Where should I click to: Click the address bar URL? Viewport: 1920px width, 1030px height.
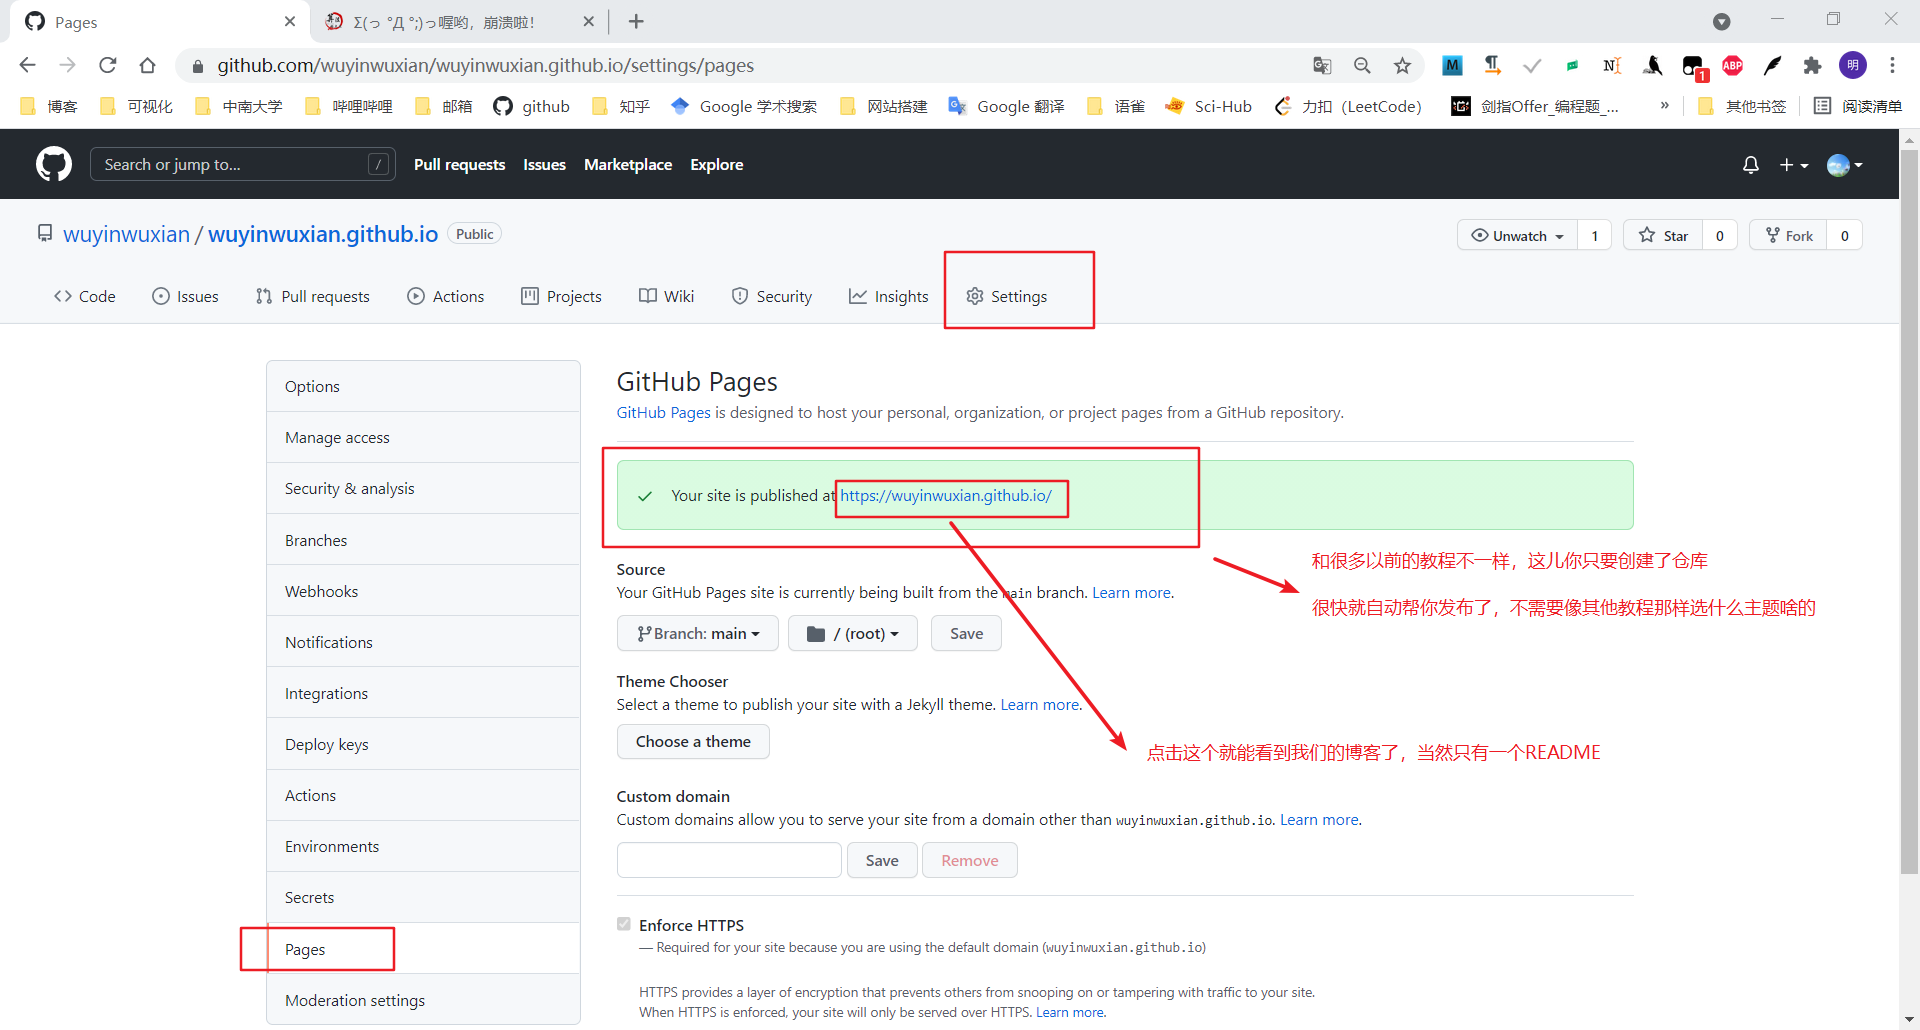pos(486,65)
